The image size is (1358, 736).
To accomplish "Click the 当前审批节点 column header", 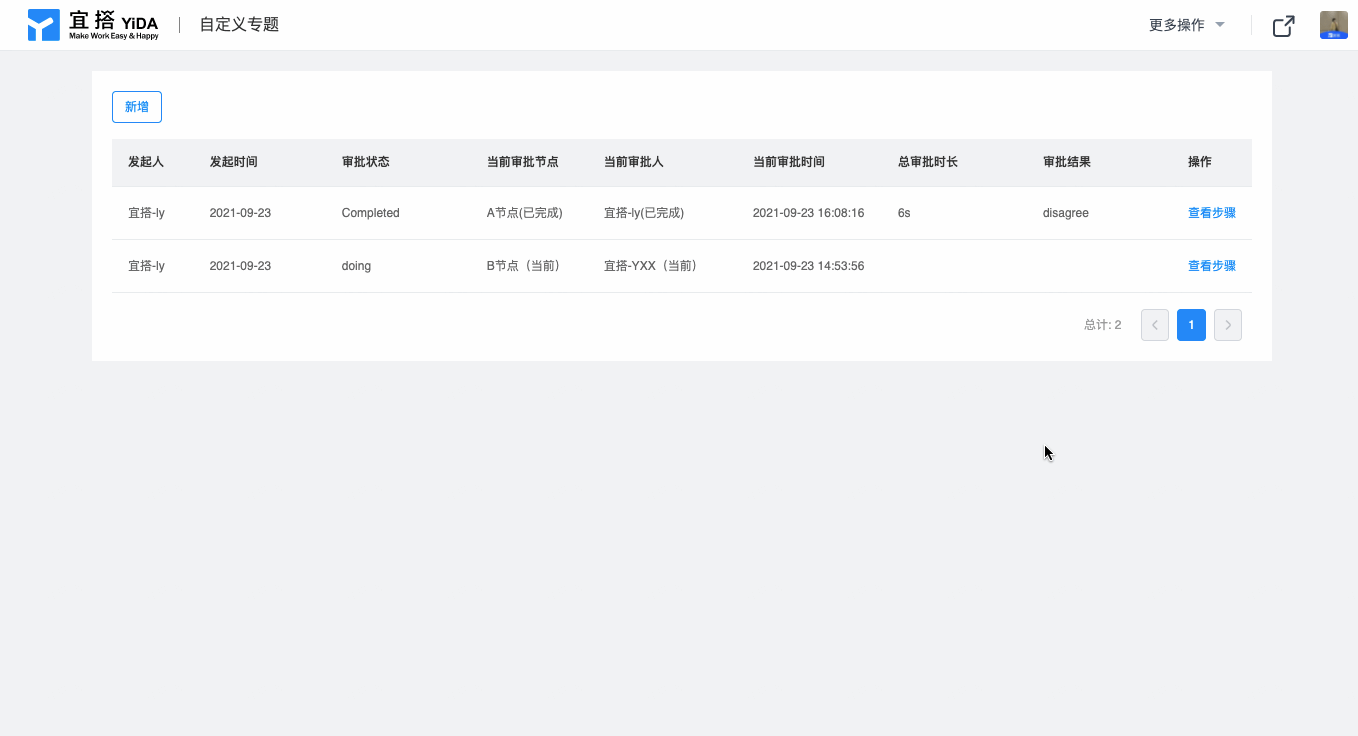I will click(x=522, y=162).
